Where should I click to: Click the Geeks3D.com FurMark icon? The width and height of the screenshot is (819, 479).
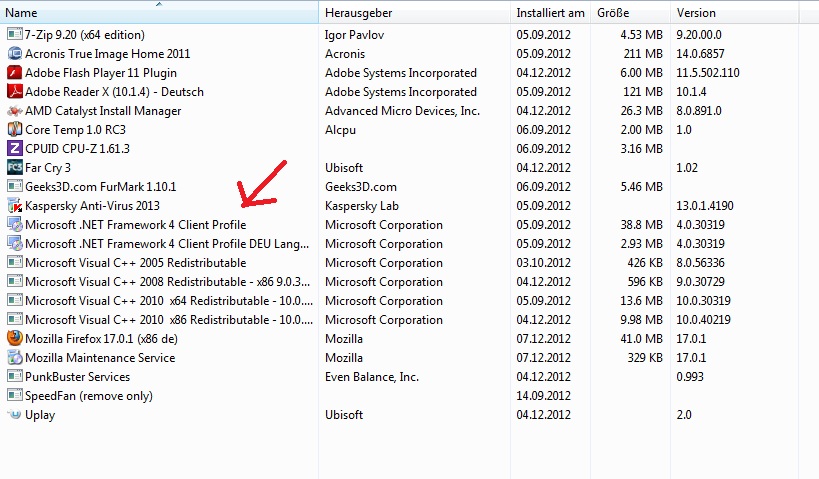tap(15, 186)
